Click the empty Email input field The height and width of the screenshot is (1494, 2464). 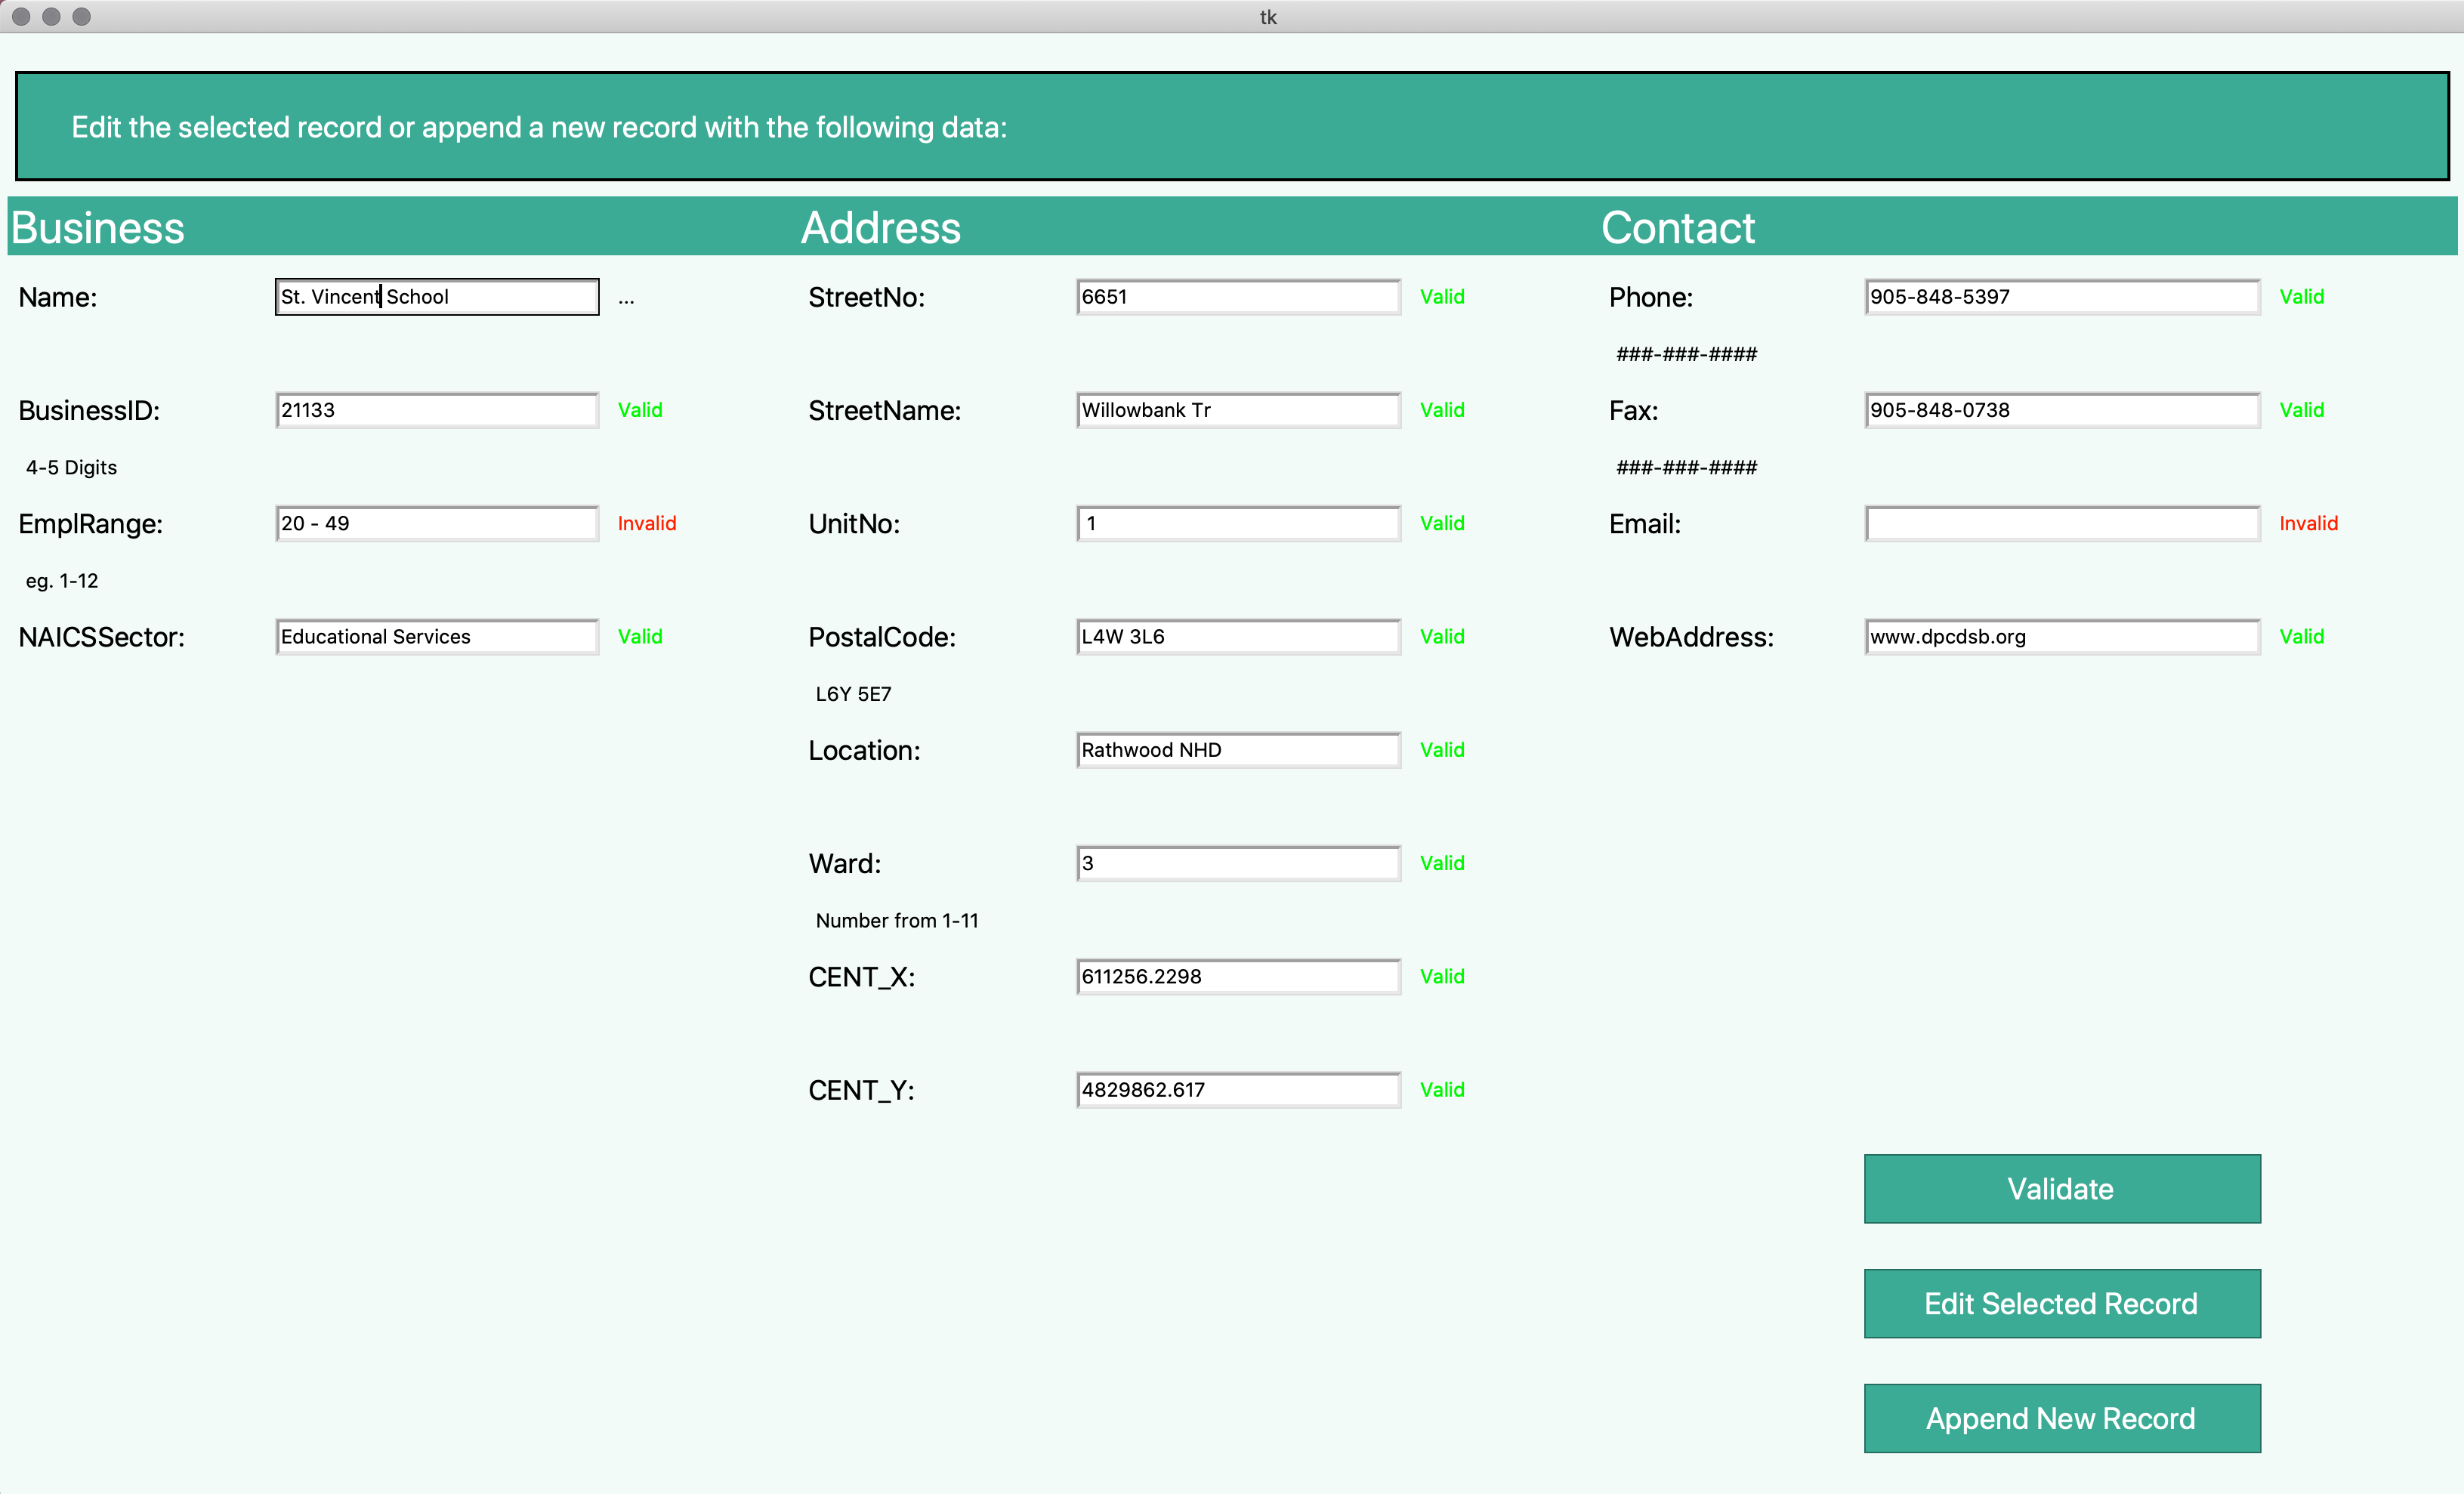(2061, 523)
